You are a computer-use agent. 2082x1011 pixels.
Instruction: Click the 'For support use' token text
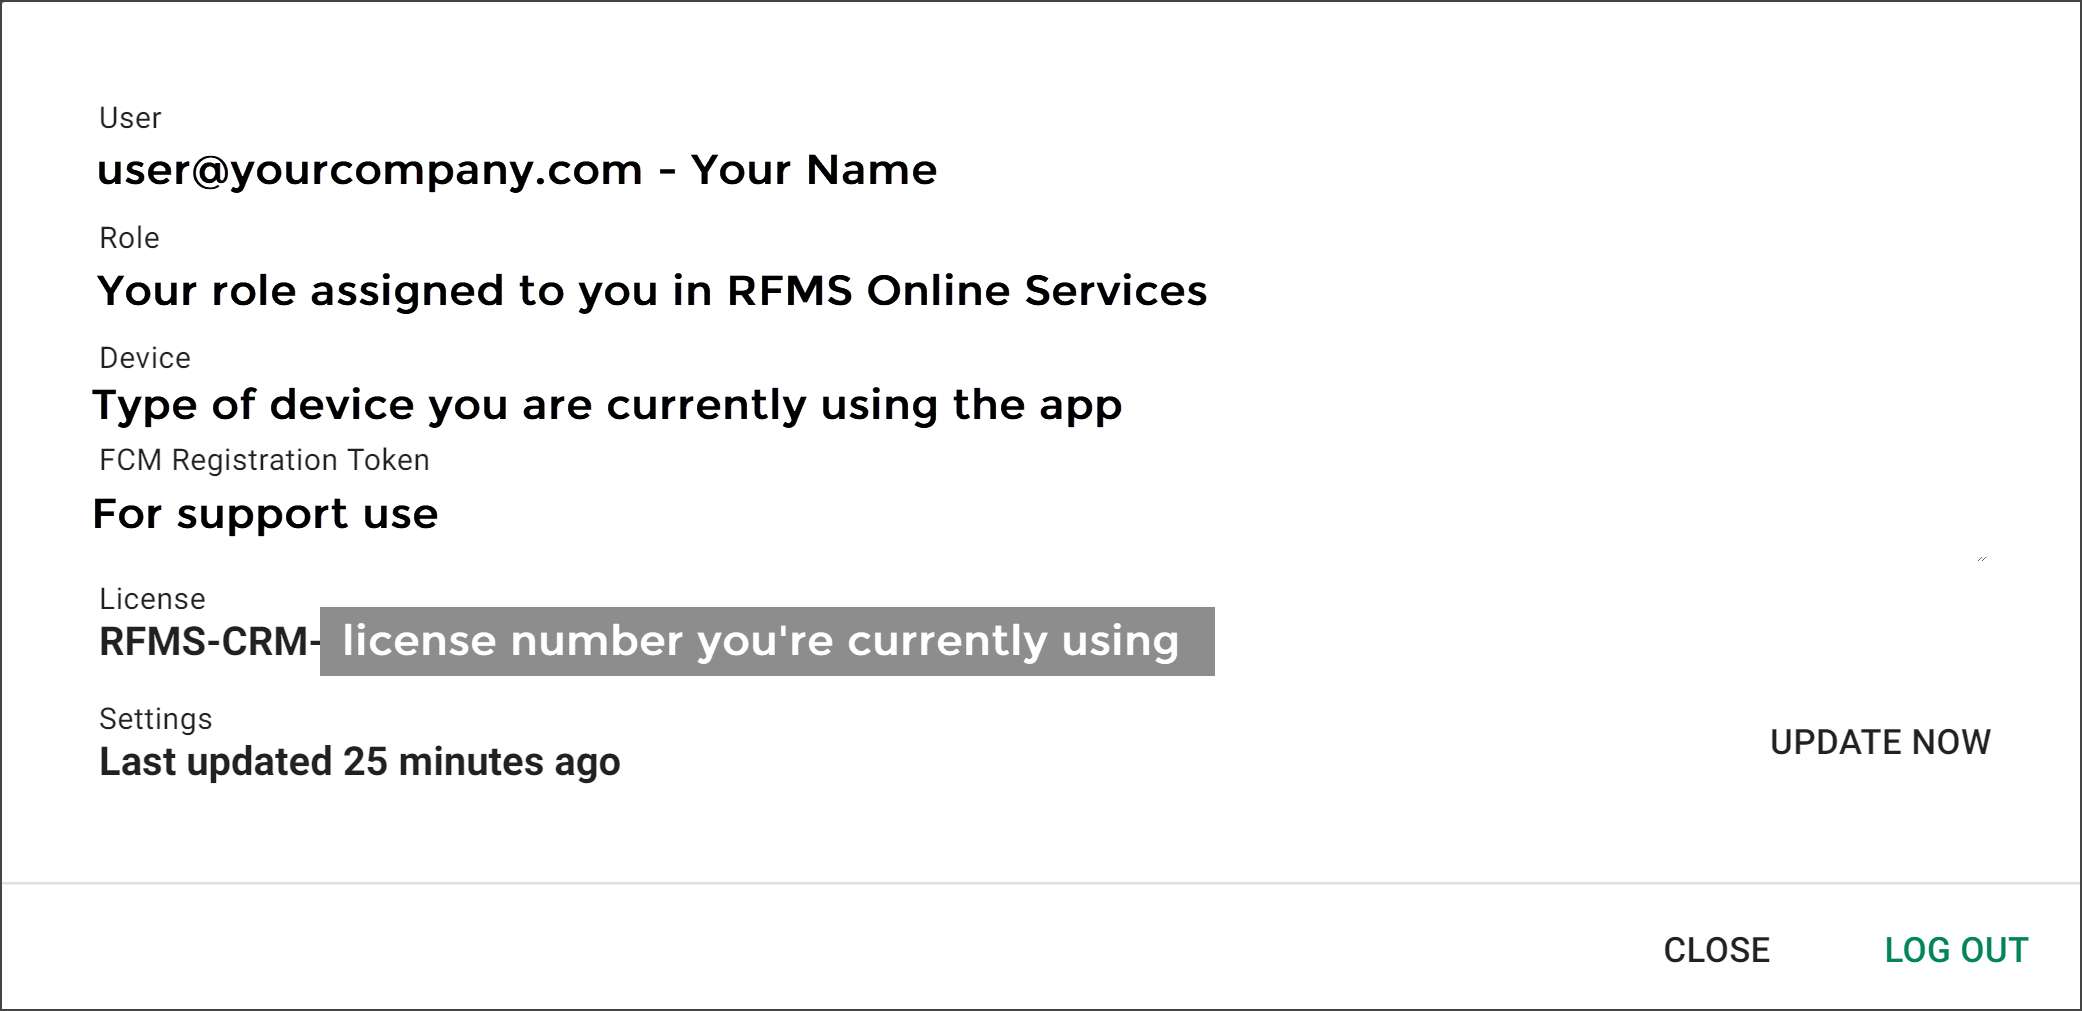(265, 514)
